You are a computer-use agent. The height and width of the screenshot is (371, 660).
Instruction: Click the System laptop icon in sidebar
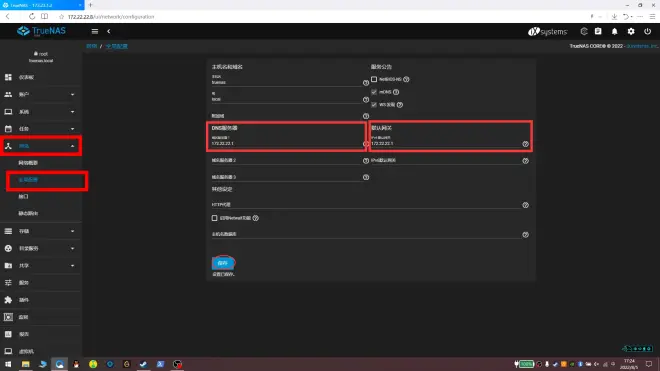[8, 112]
